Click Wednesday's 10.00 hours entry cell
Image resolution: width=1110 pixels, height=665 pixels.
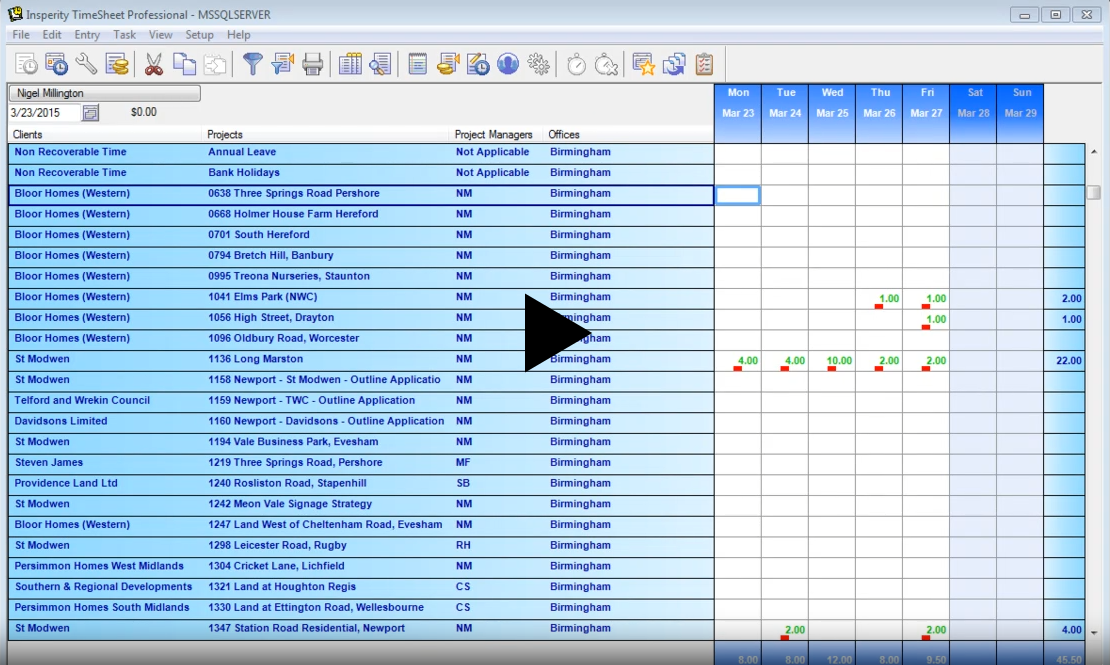[832, 360]
